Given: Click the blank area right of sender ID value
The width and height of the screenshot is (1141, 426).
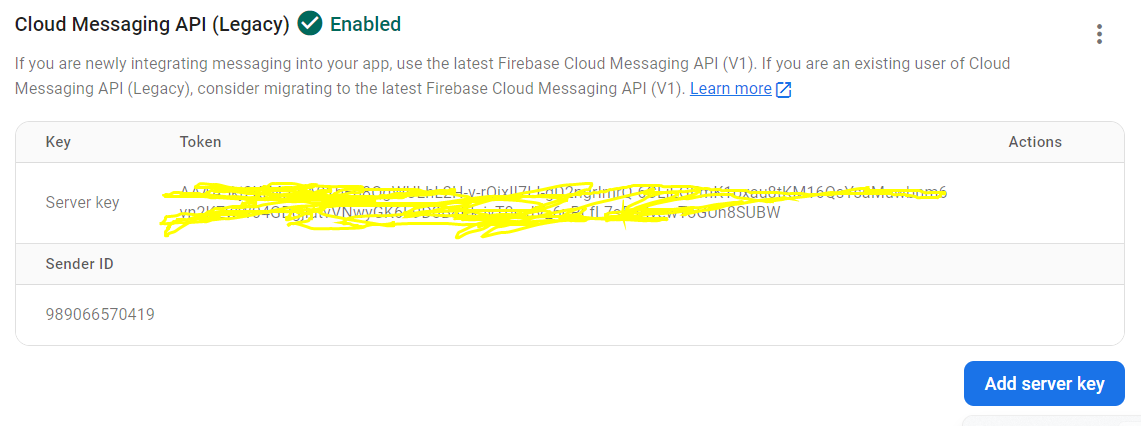Looking at the screenshot, I should point(640,315).
